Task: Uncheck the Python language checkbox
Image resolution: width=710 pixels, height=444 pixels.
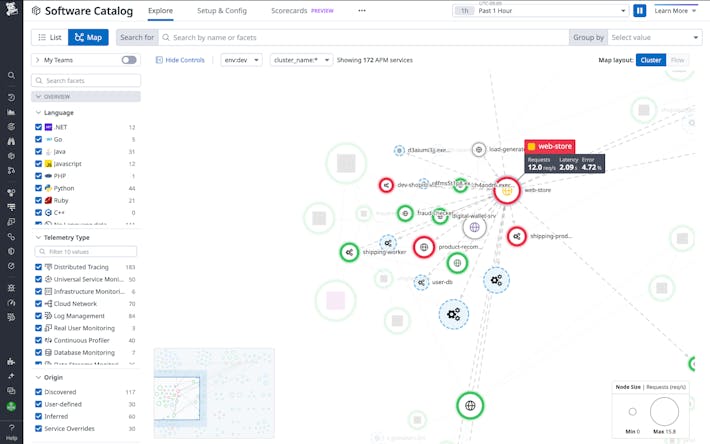Action: click(39, 188)
